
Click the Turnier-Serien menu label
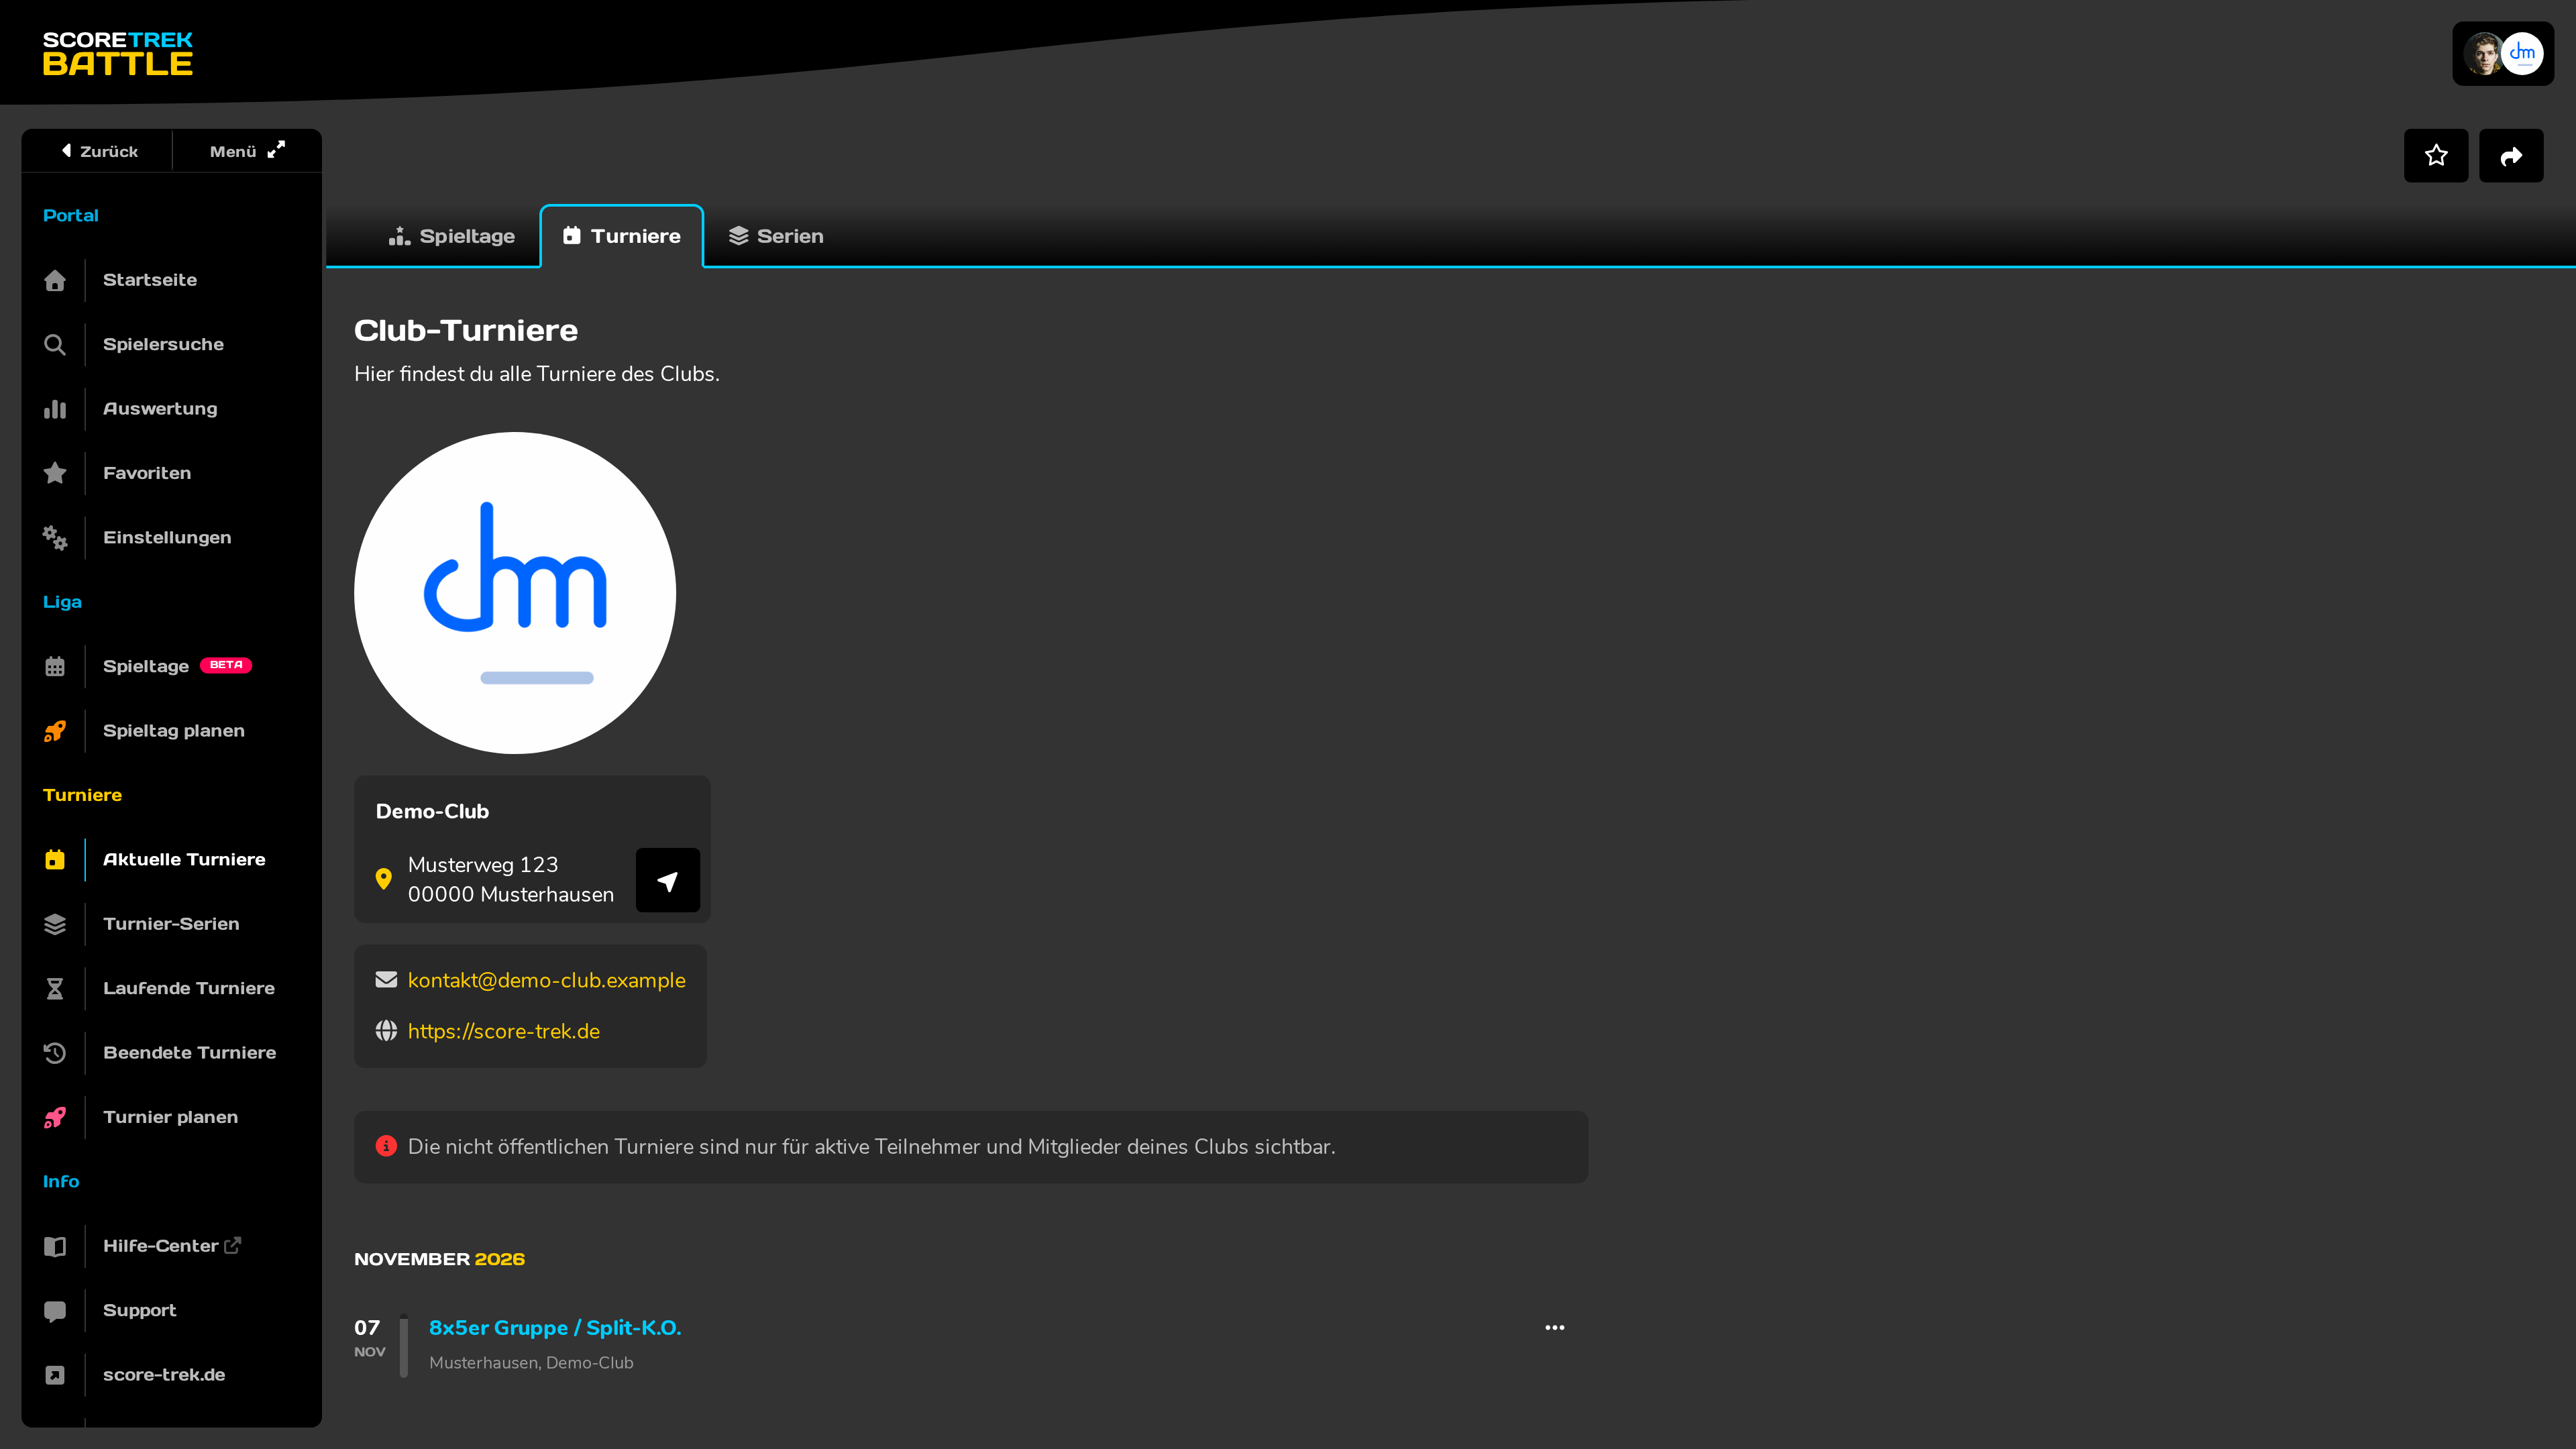pyautogui.click(x=171, y=924)
